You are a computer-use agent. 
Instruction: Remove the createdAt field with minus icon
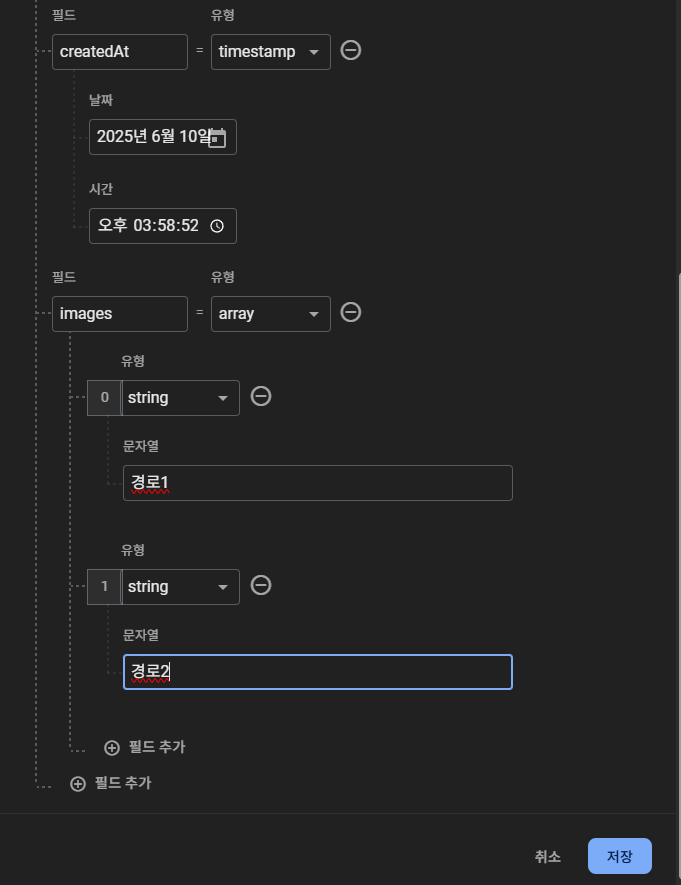(350, 51)
